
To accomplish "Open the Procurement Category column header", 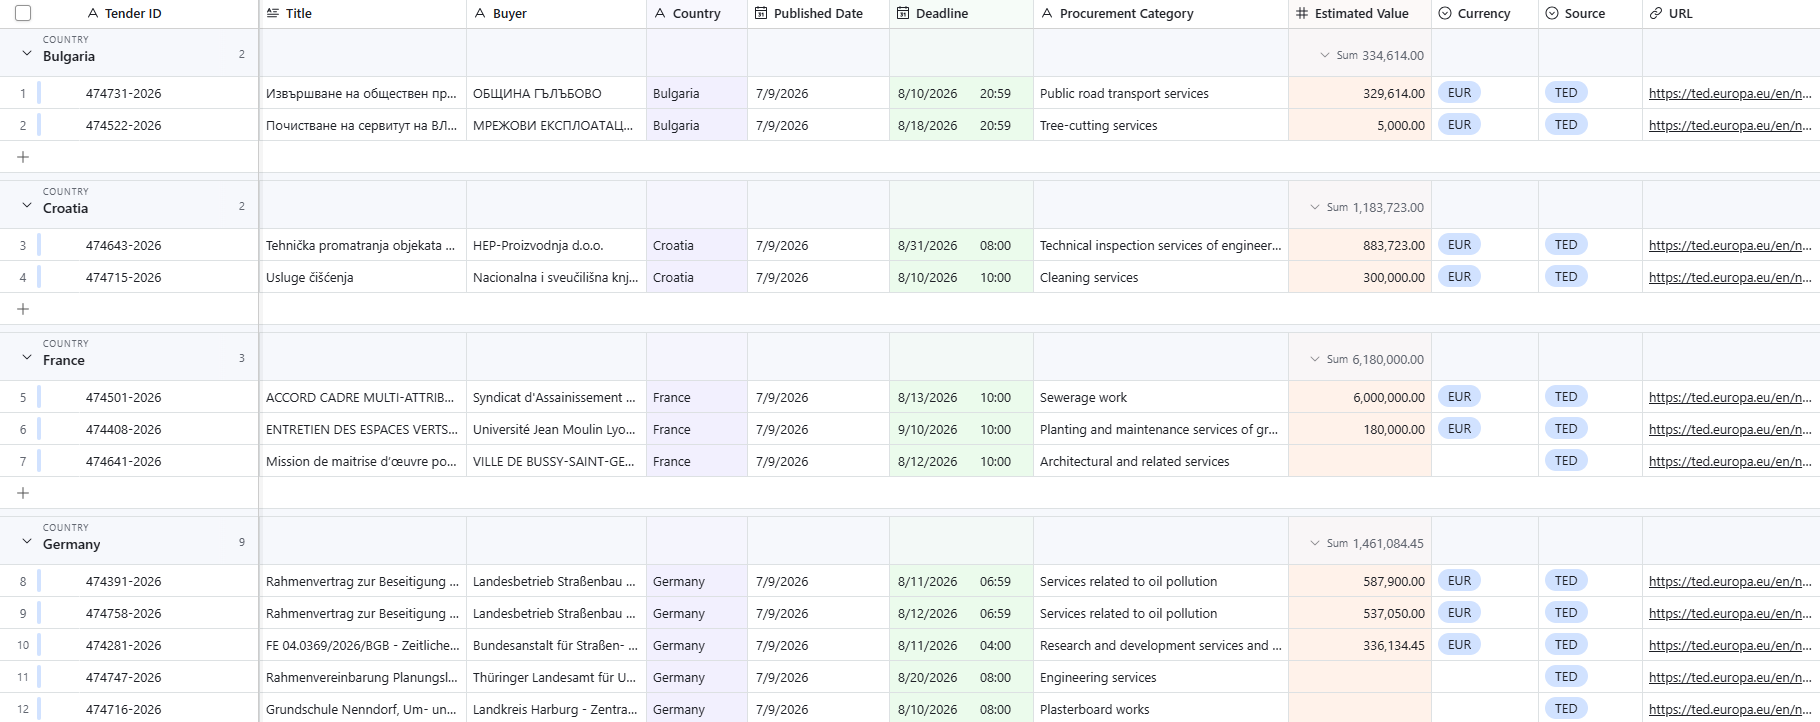I will coord(1161,14).
